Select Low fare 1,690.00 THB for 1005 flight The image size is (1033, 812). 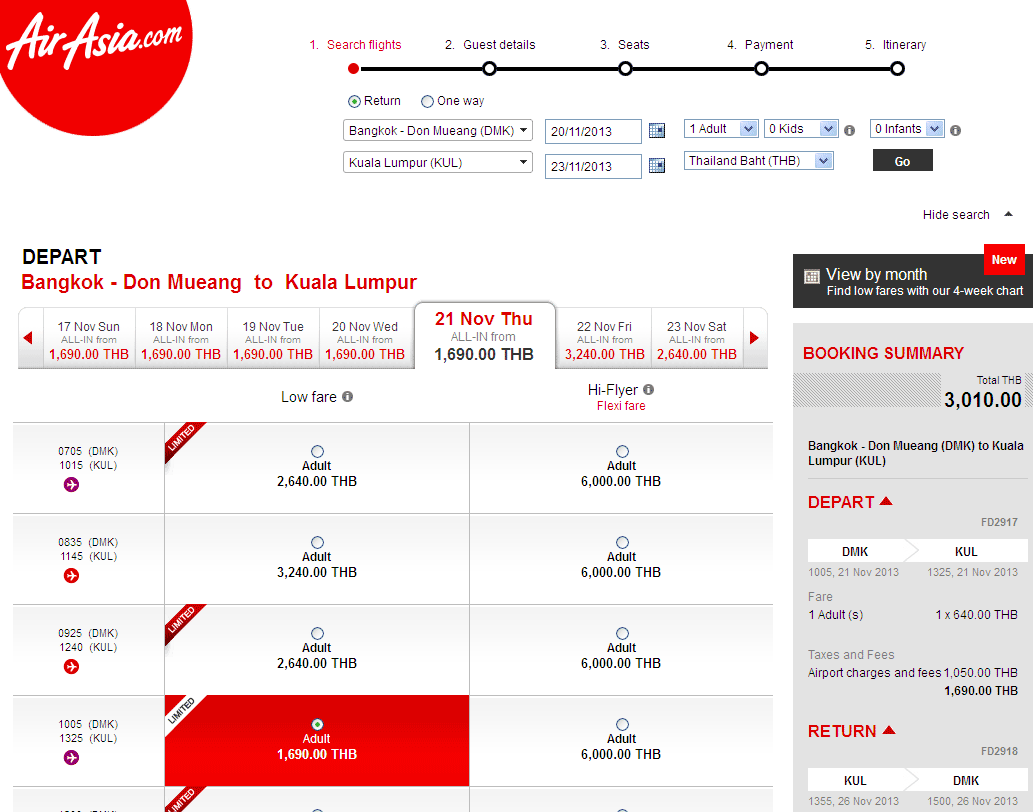(318, 724)
